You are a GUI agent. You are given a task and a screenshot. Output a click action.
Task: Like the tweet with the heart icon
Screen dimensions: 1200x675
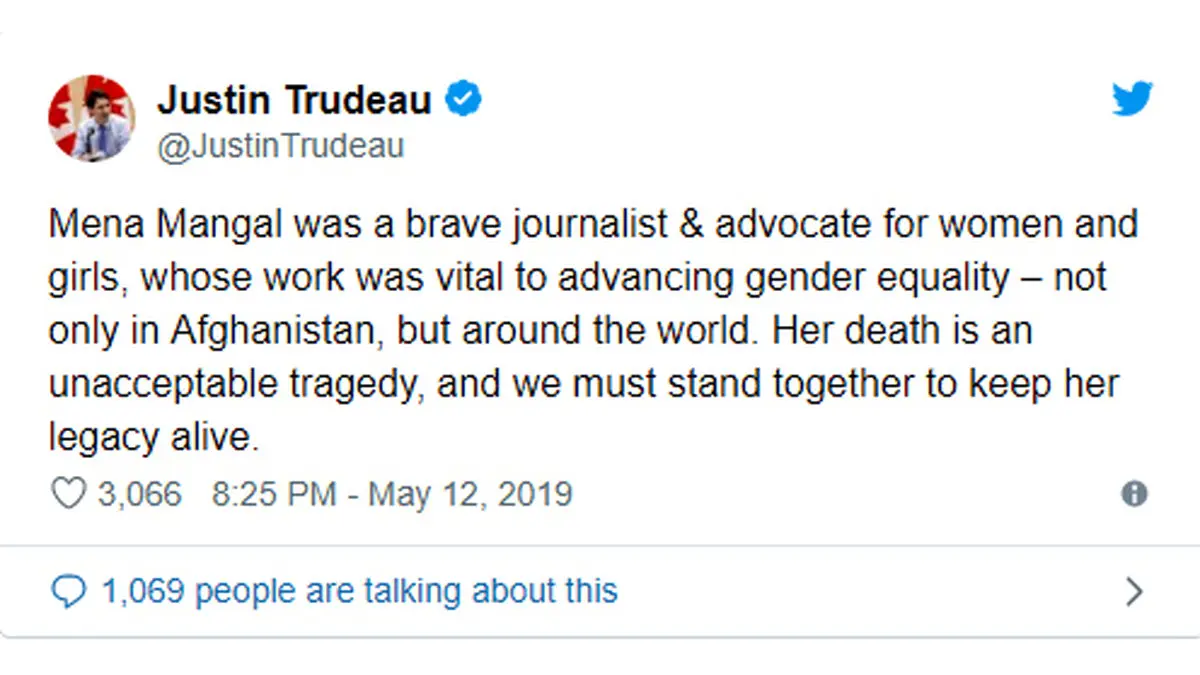click(68, 494)
